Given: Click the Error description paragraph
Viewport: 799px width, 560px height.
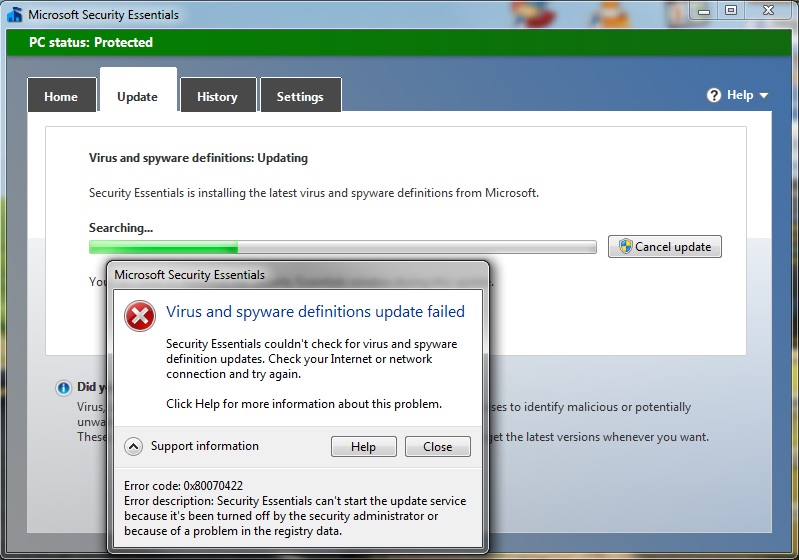Looking at the screenshot, I should 295,516.
